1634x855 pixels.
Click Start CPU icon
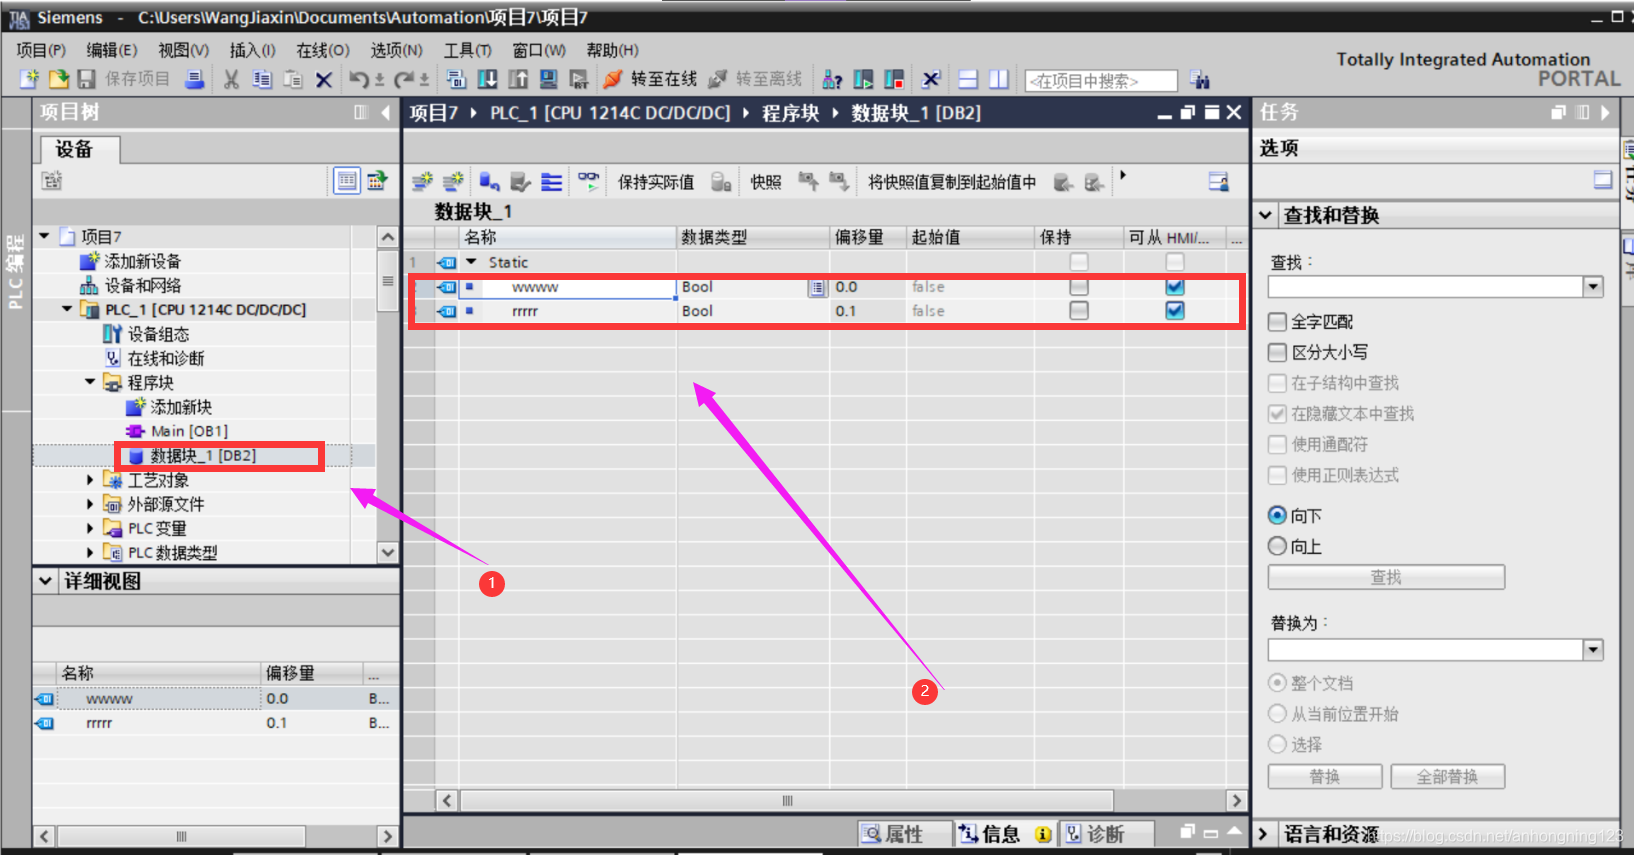(x=863, y=79)
